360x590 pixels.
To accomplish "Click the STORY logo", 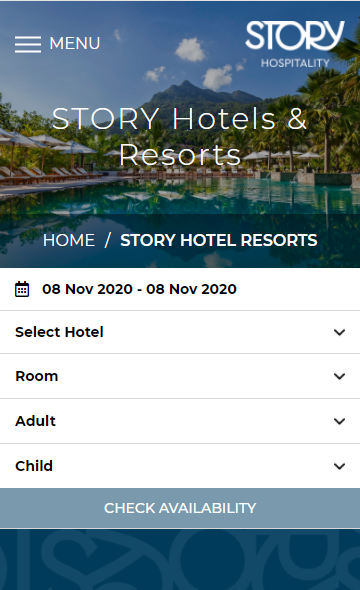I will coord(295,36).
